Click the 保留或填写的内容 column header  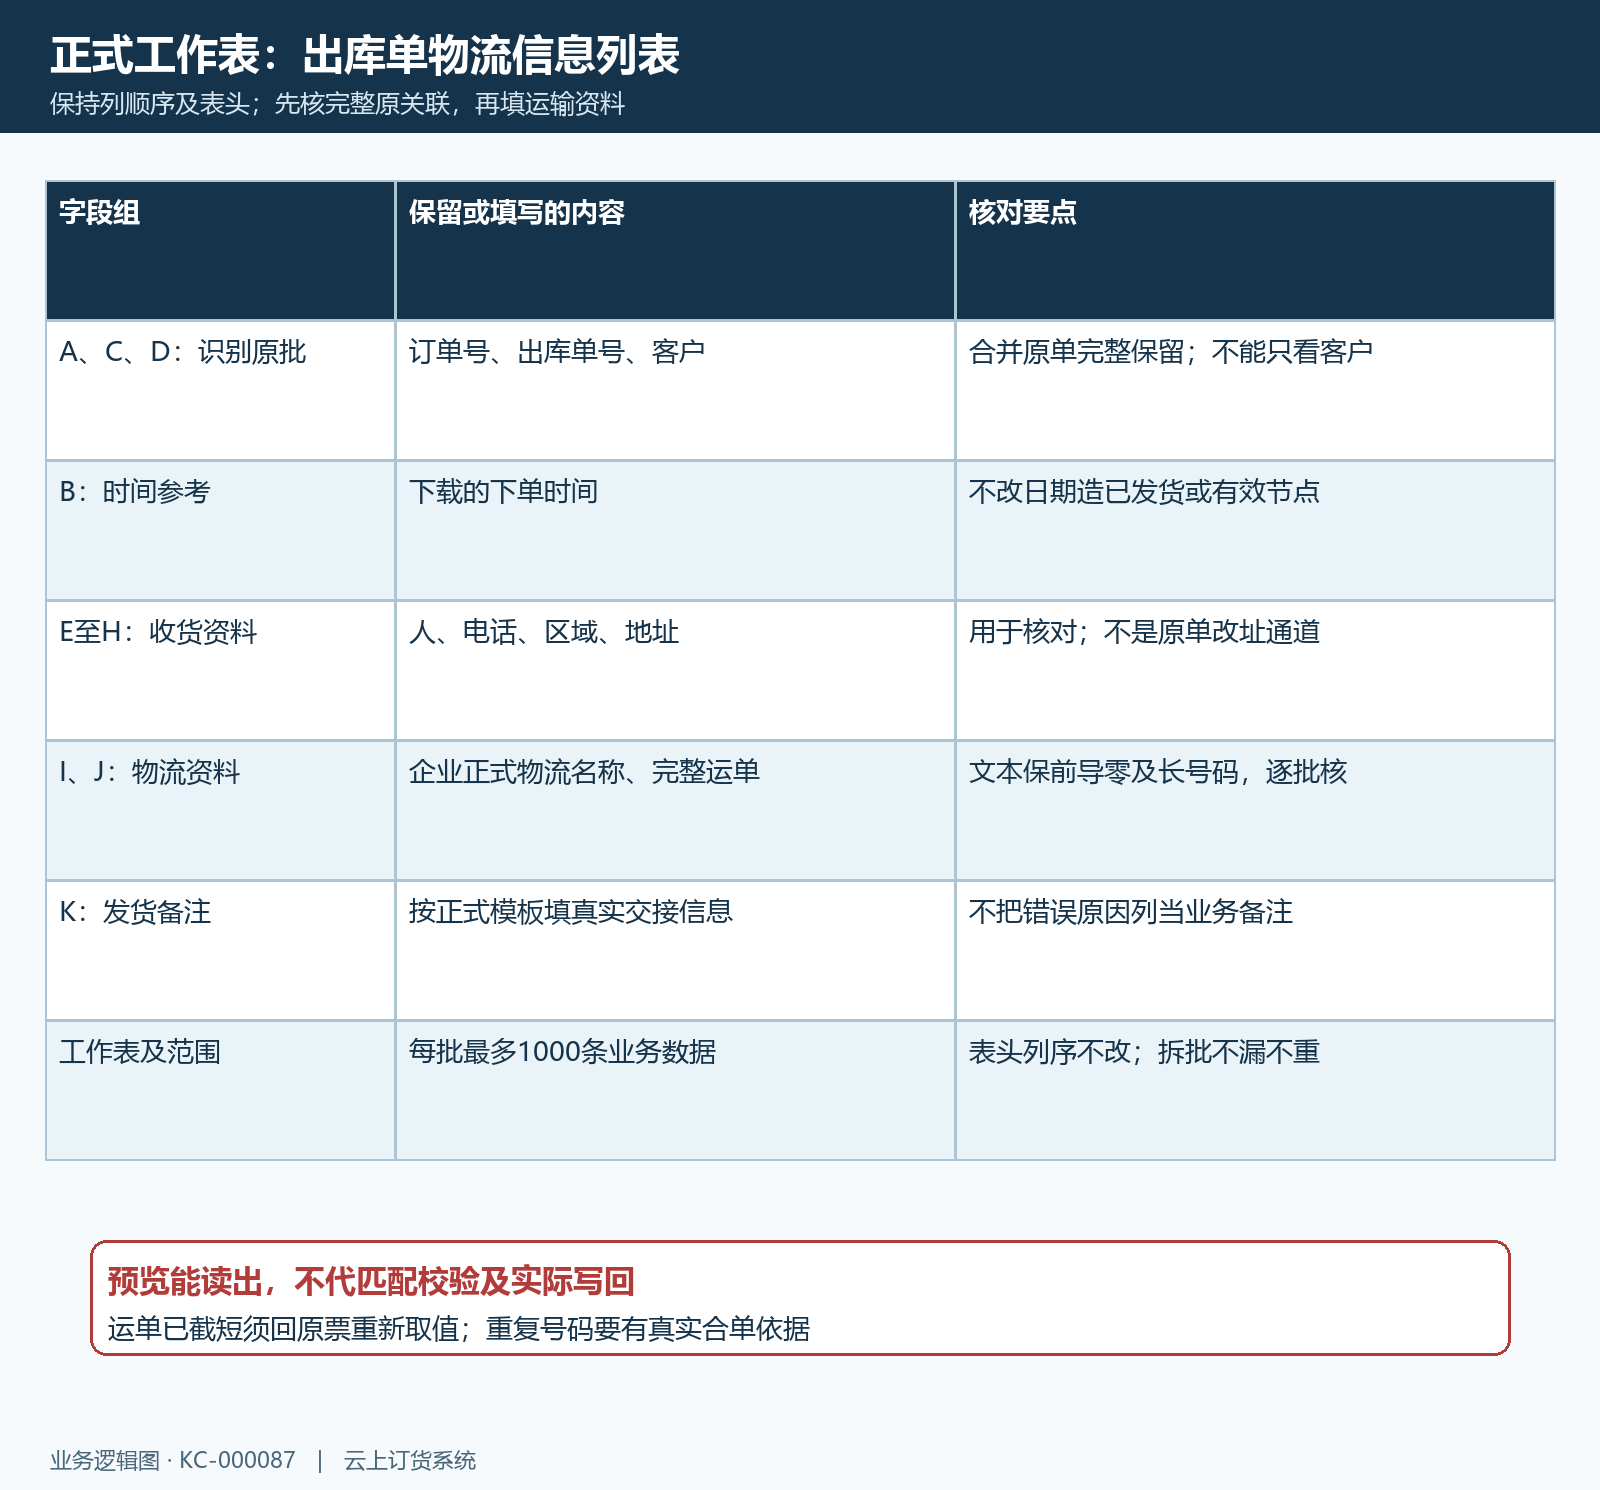[675, 251]
